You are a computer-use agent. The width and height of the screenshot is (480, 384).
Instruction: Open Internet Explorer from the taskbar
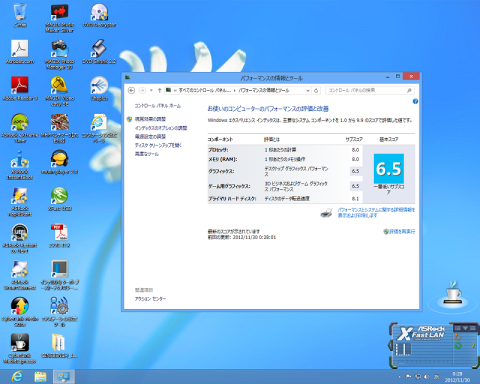pos(17,377)
